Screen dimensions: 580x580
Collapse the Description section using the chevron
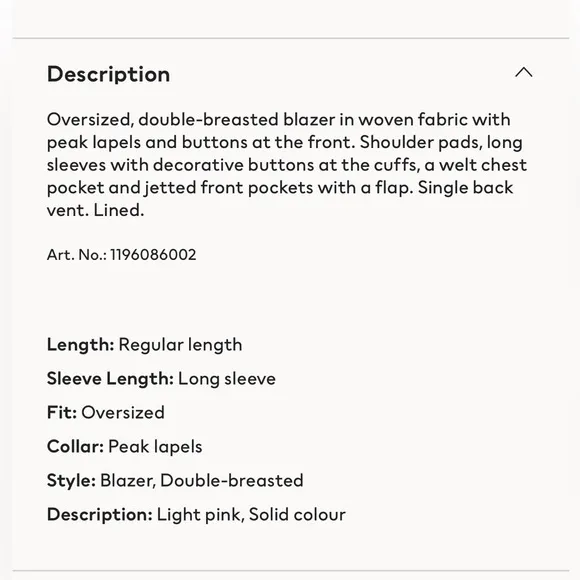tap(524, 72)
